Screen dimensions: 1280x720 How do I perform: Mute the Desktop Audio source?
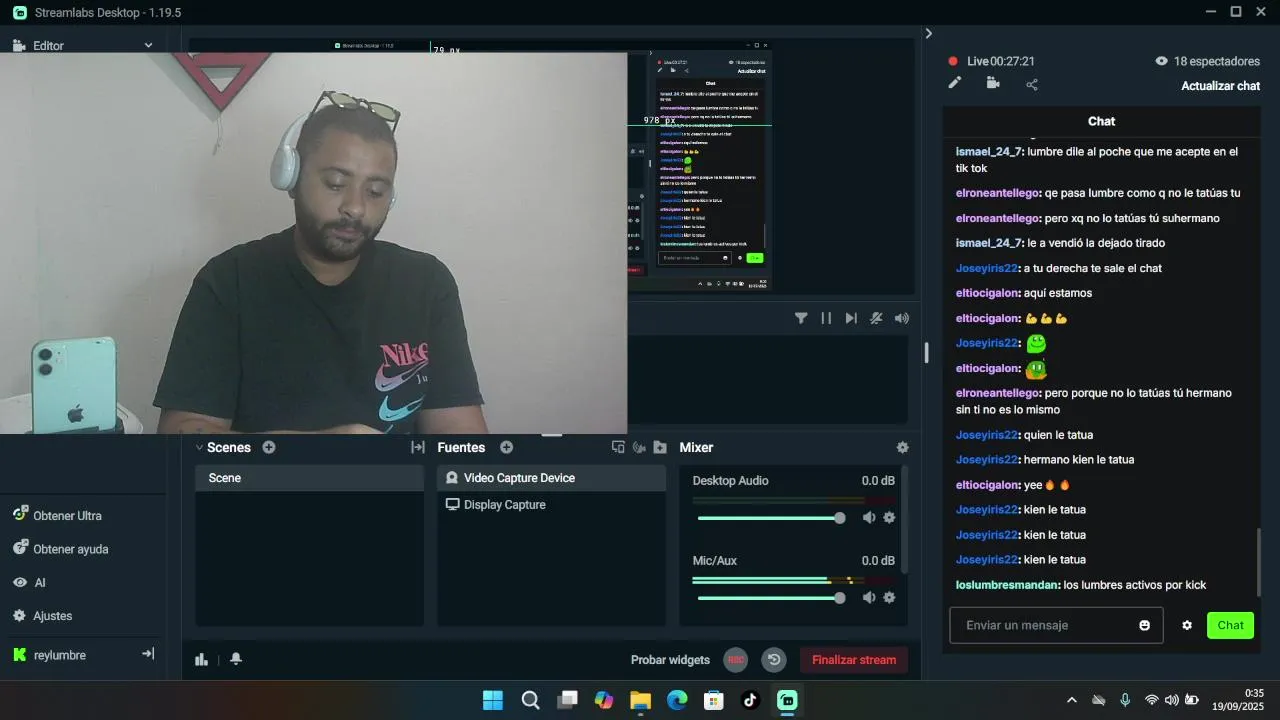[x=869, y=517]
